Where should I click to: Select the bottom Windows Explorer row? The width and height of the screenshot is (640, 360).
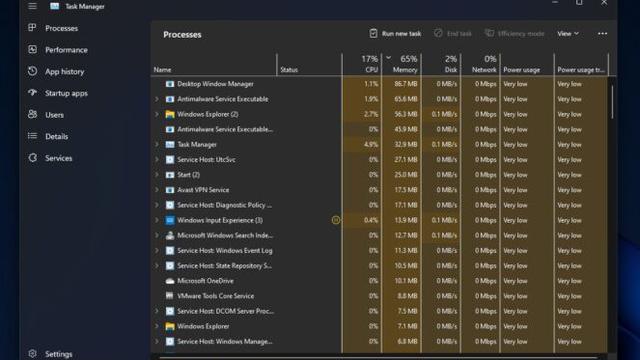tap(380, 326)
